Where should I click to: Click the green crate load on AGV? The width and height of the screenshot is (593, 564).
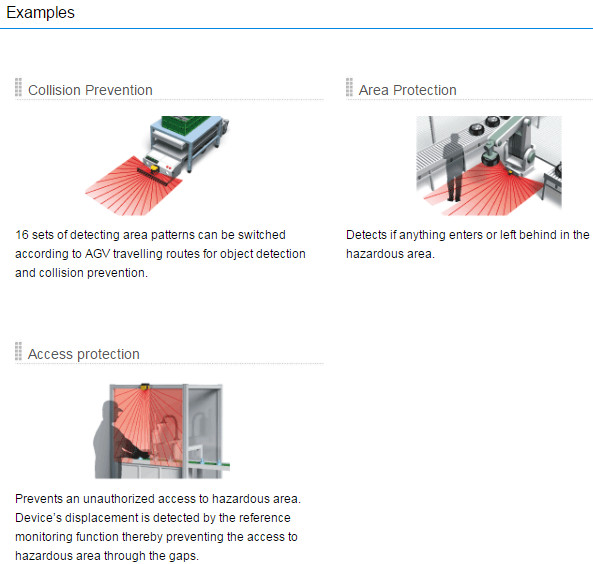coord(184,124)
